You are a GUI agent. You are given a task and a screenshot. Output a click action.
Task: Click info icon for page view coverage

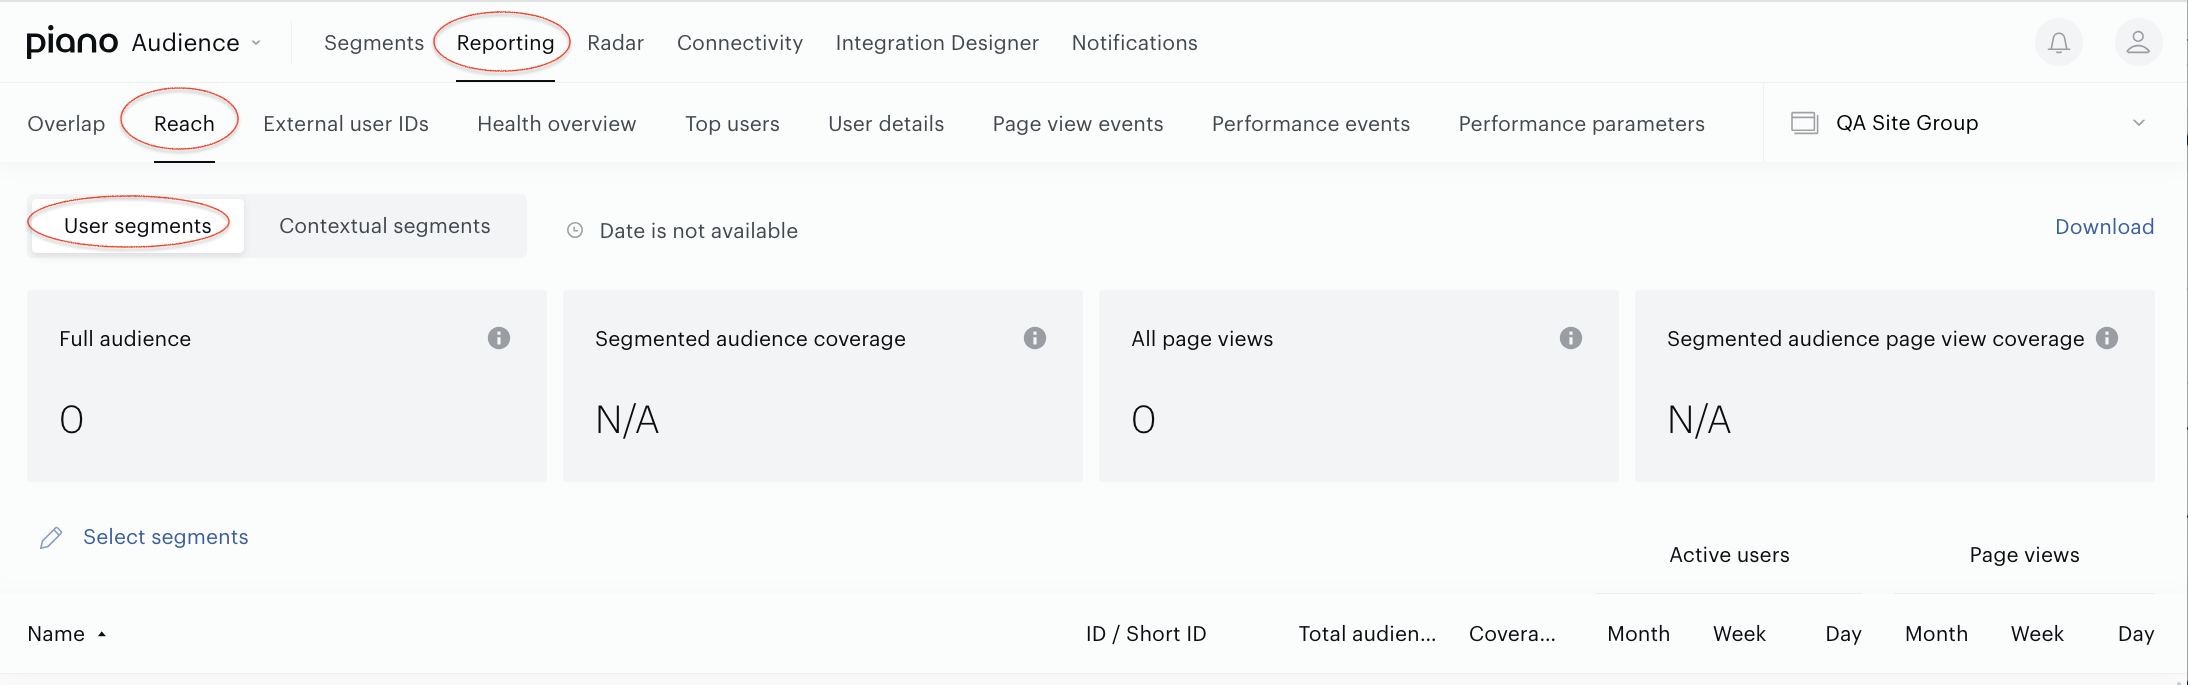point(2107,338)
